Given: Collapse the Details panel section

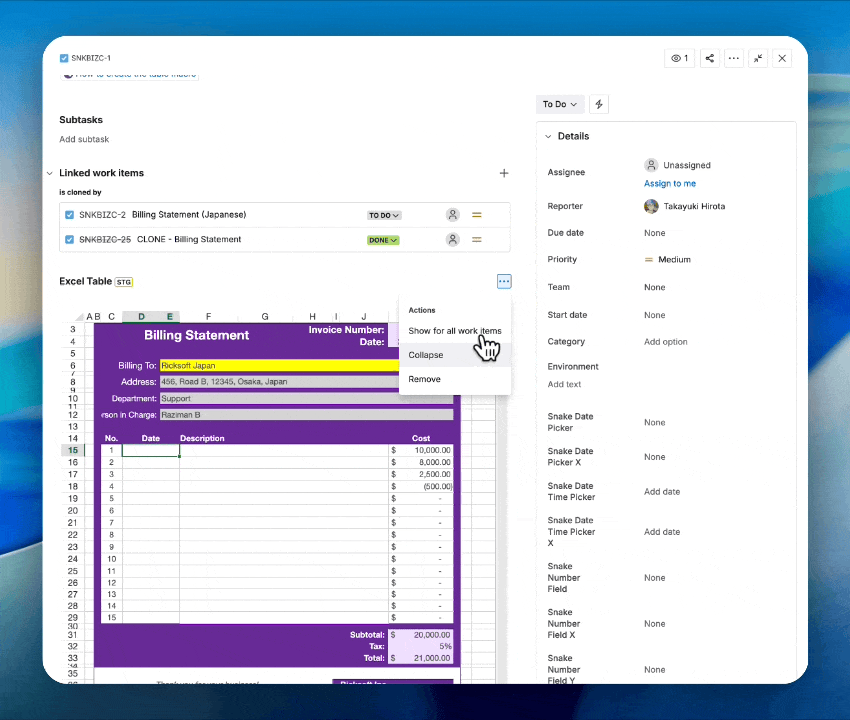Looking at the screenshot, I should tap(548, 136).
